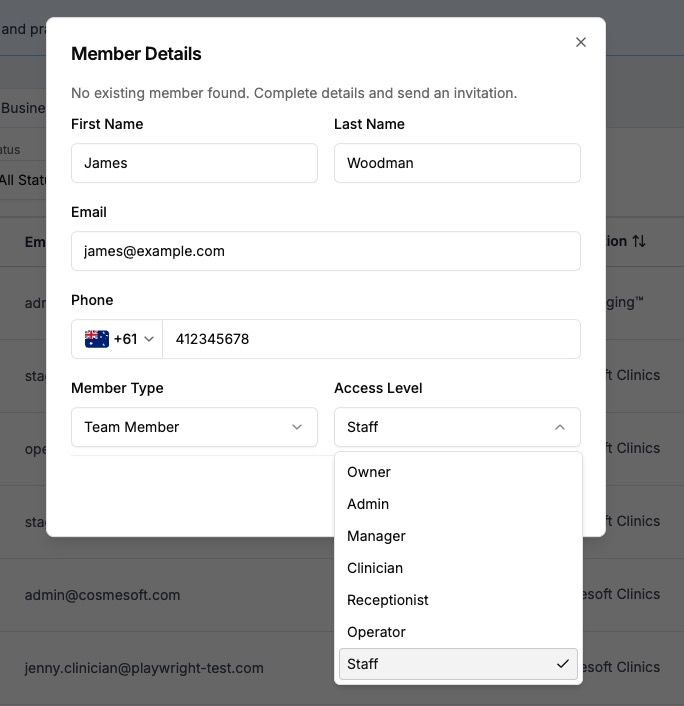
Task: Select Admin access level
Action: (458, 504)
